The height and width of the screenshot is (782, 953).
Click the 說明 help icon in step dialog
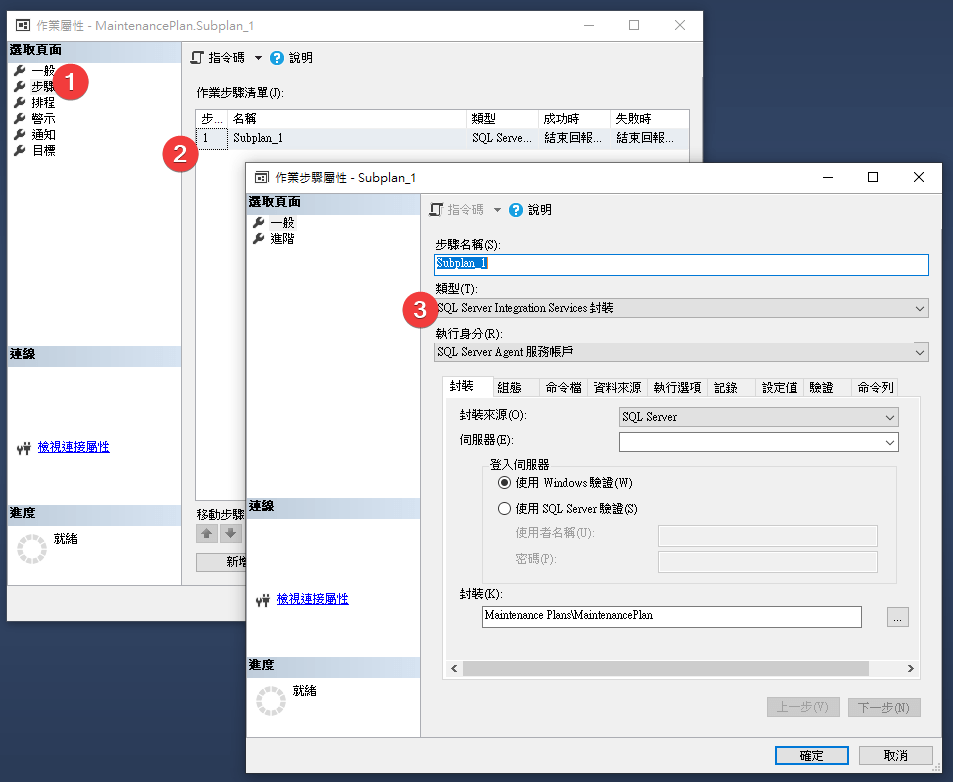(x=516, y=210)
